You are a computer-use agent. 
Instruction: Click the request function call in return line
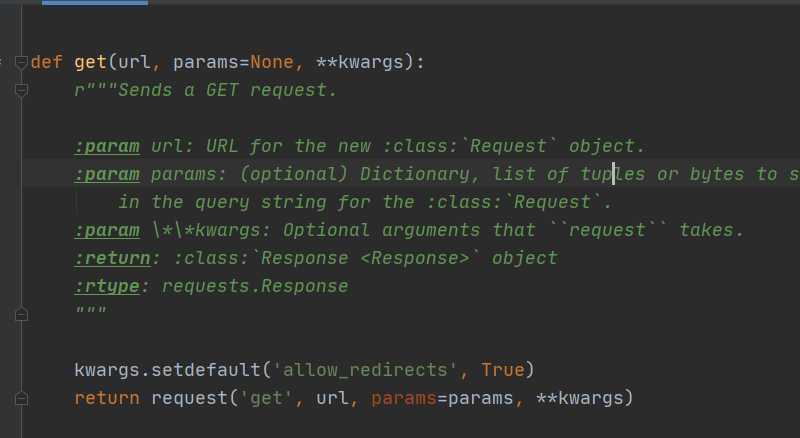pyautogui.click(x=189, y=398)
